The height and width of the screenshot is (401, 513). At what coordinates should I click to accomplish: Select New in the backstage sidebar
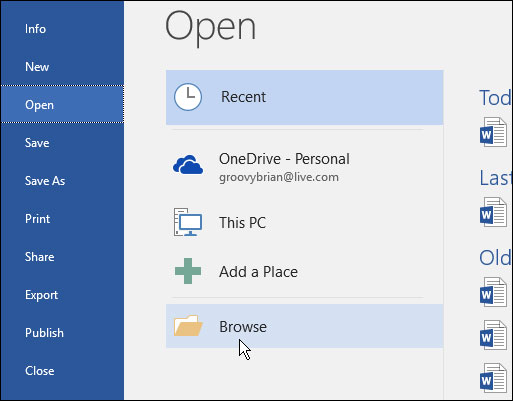pos(62,67)
